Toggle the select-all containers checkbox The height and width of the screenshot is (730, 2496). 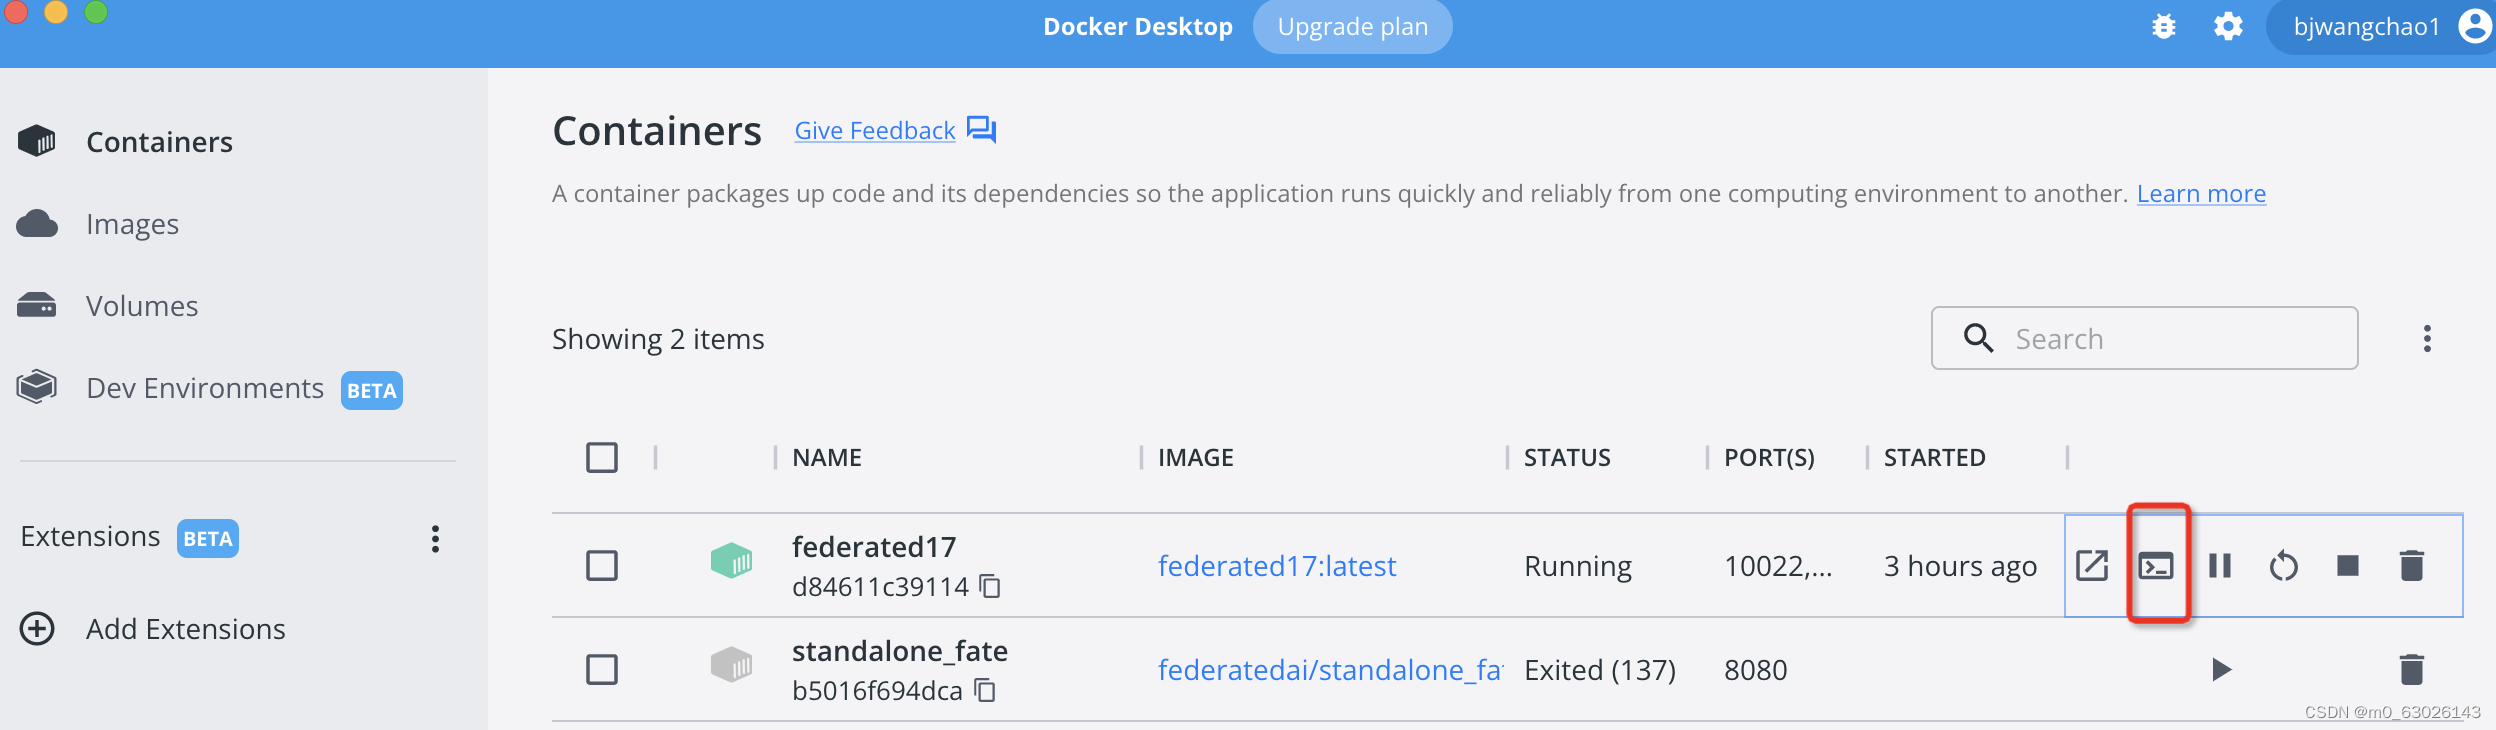click(x=602, y=458)
